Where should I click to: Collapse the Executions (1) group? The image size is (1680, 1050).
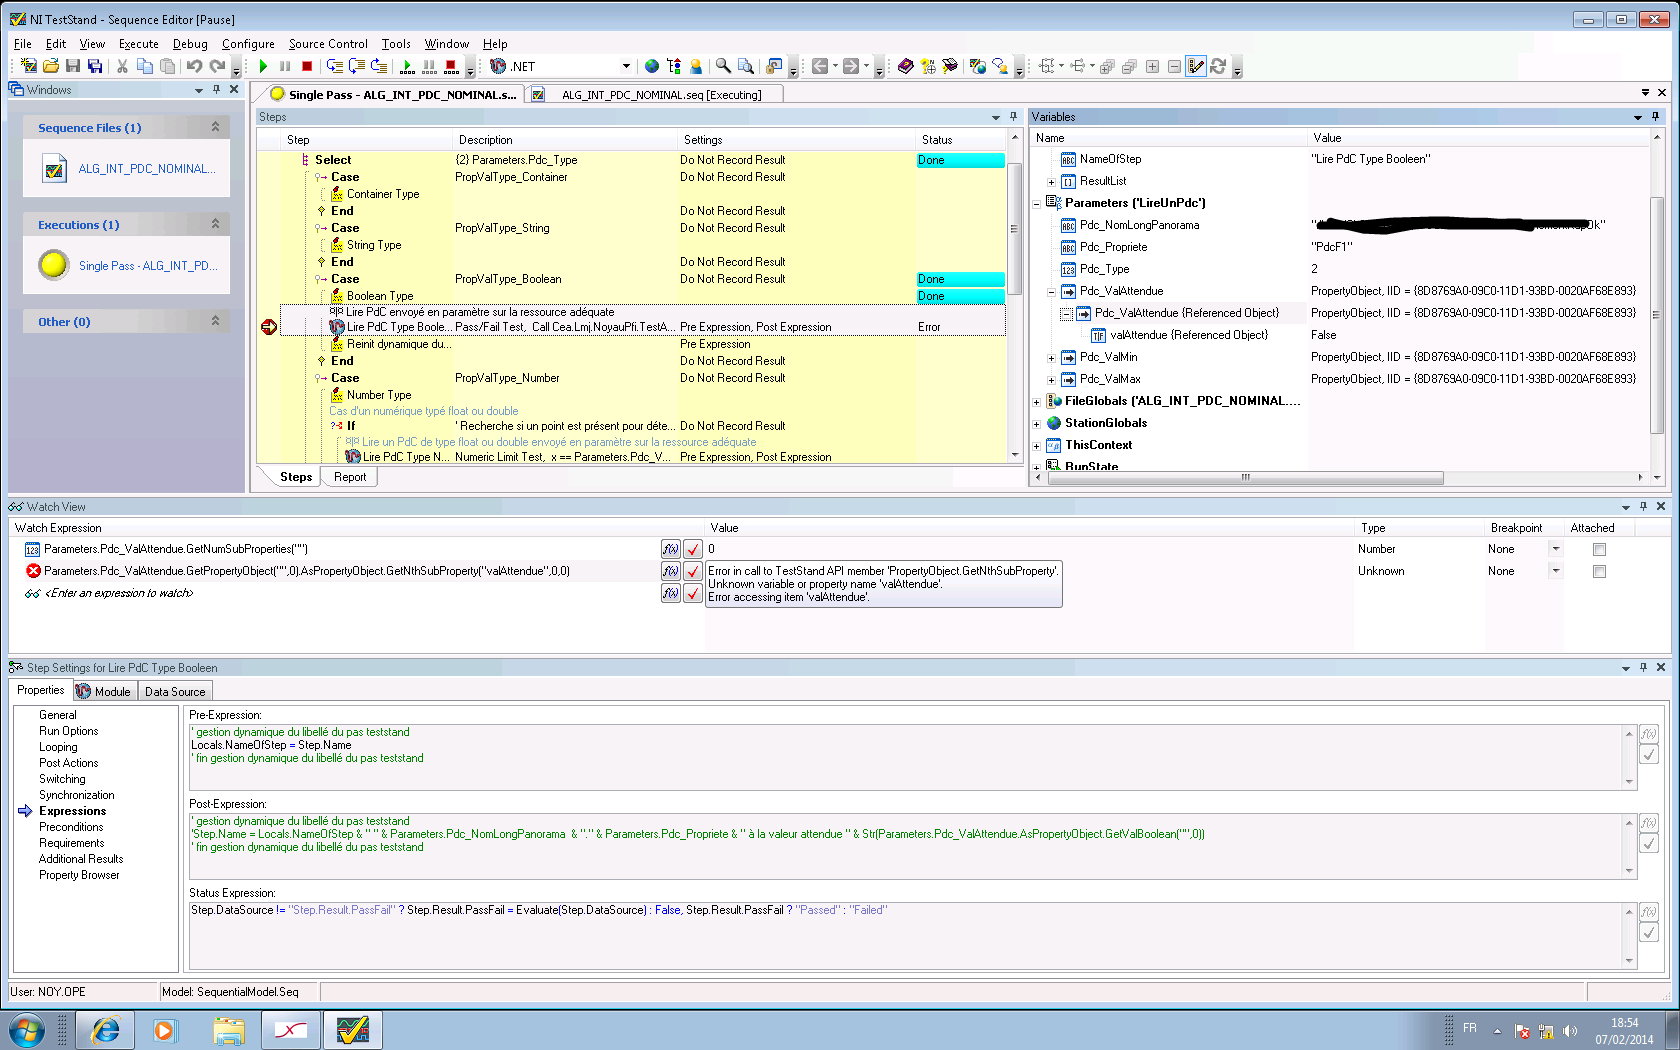(x=215, y=224)
